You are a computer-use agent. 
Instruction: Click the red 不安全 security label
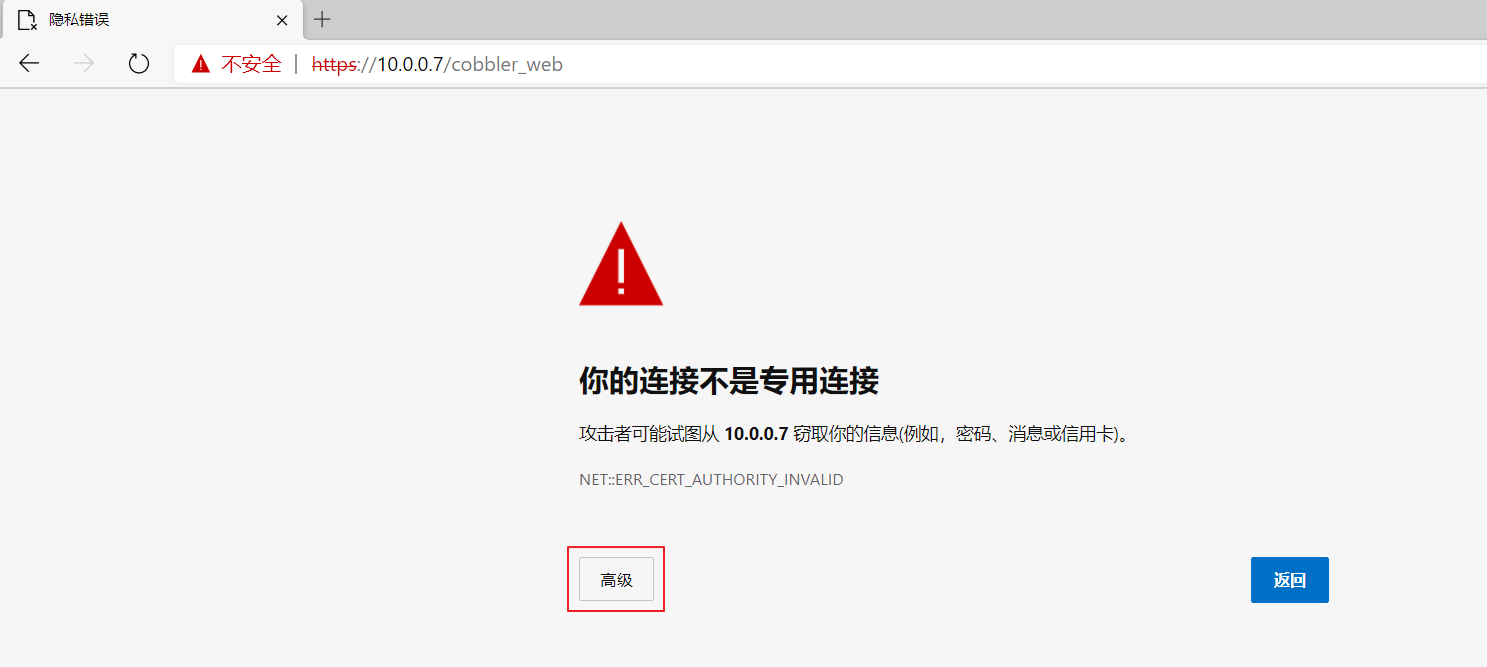(x=251, y=65)
